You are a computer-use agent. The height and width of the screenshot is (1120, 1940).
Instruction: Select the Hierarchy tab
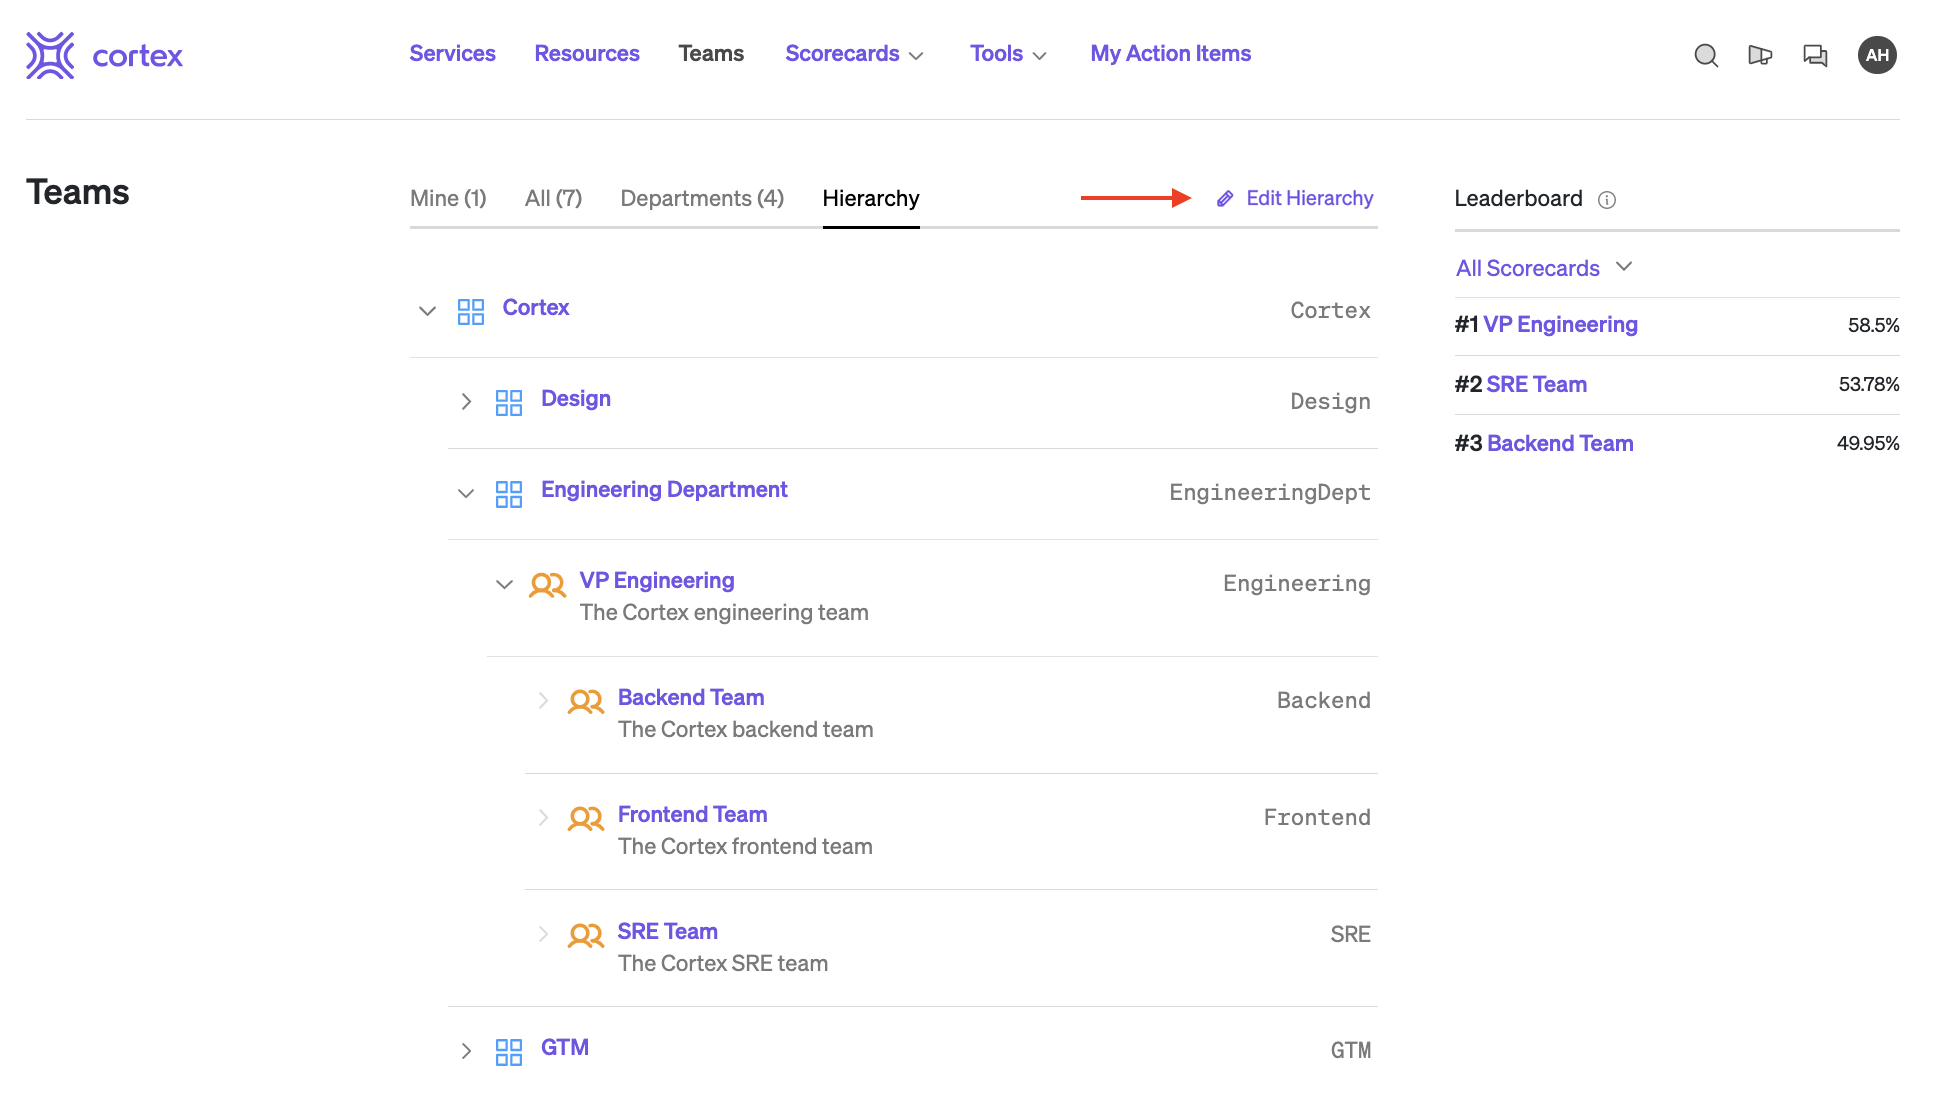(871, 199)
